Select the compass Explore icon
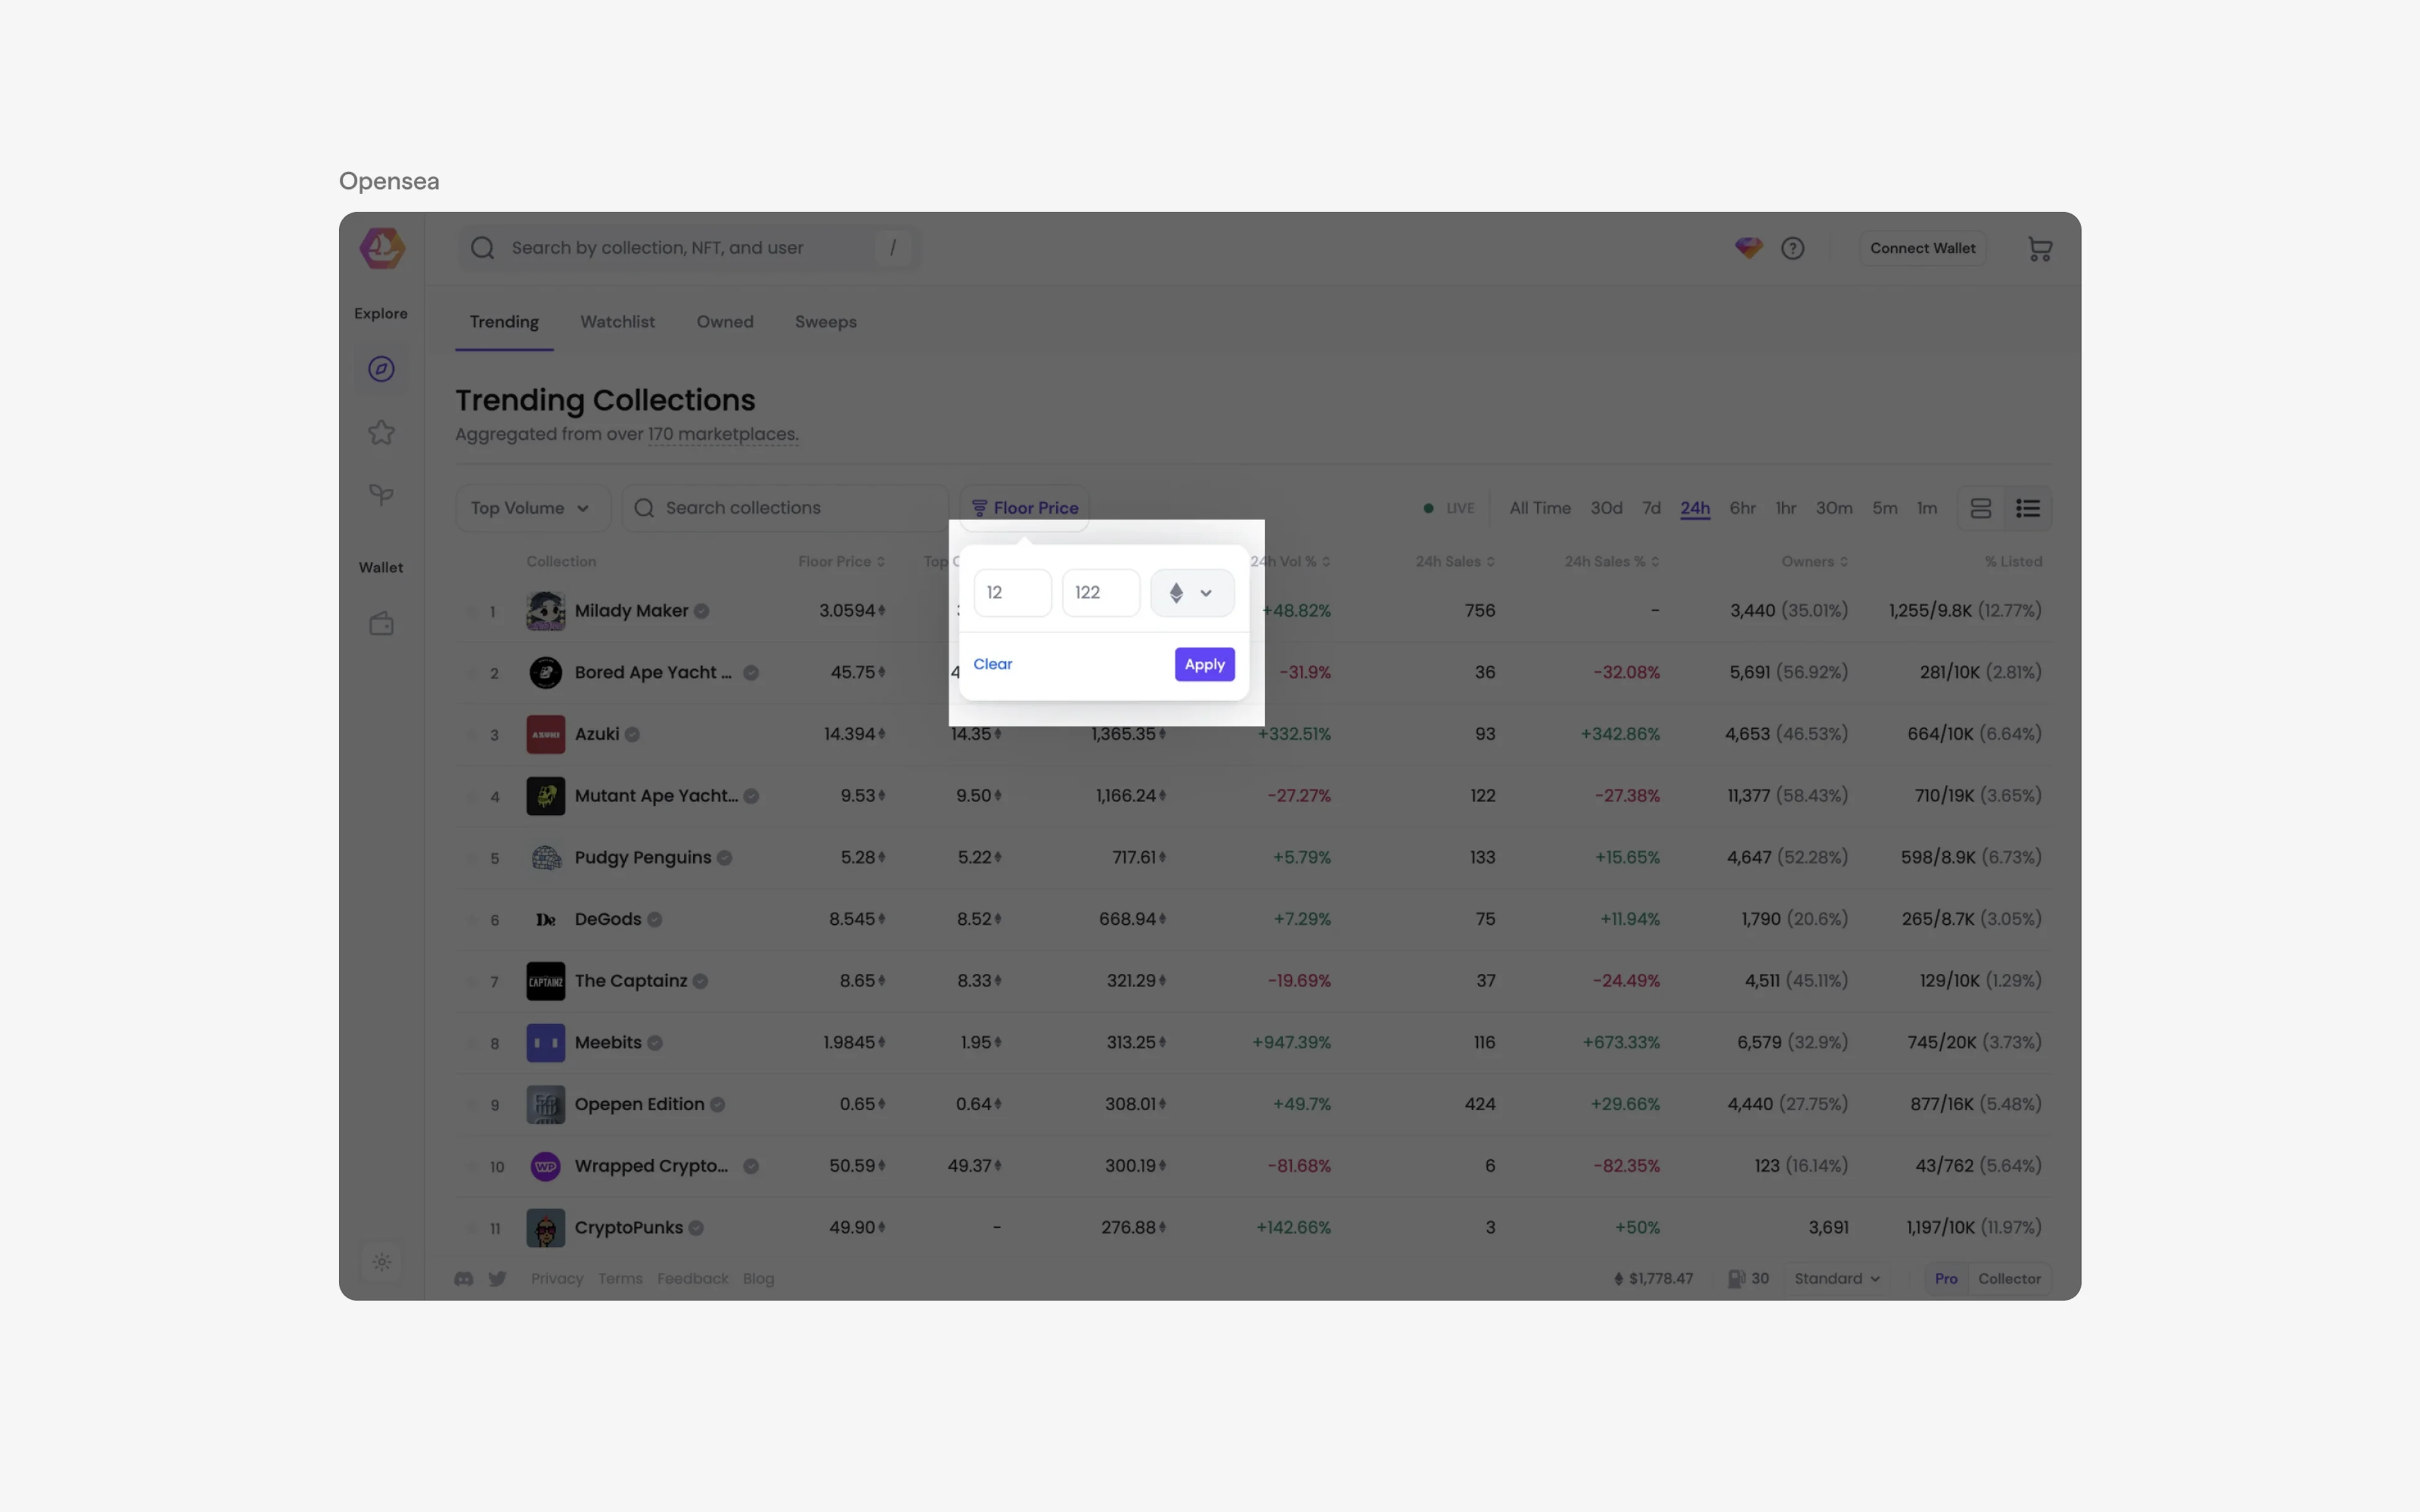 click(x=381, y=368)
